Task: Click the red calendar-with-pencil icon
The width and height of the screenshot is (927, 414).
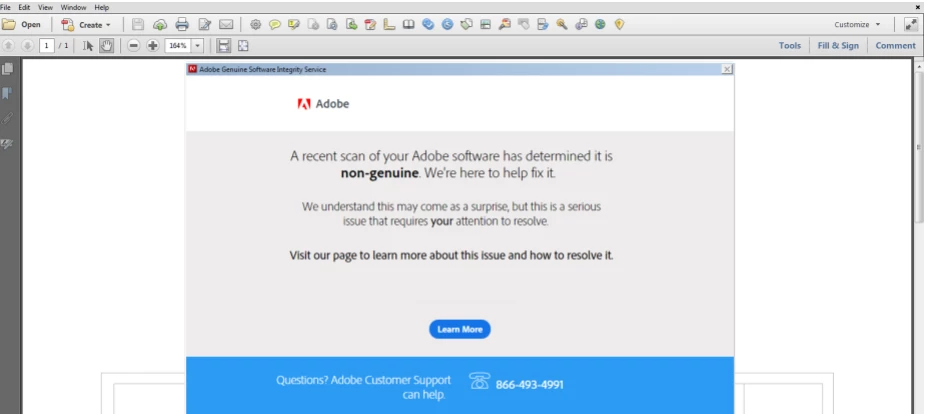Action: point(370,25)
